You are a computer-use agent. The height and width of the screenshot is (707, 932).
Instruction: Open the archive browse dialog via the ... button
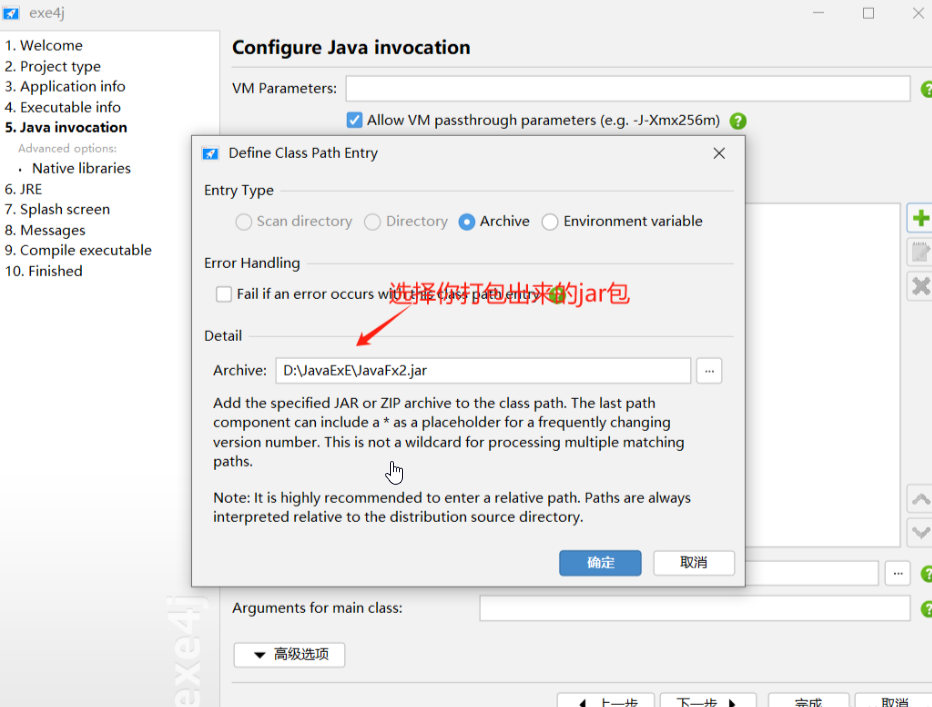click(x=709, y=370)
